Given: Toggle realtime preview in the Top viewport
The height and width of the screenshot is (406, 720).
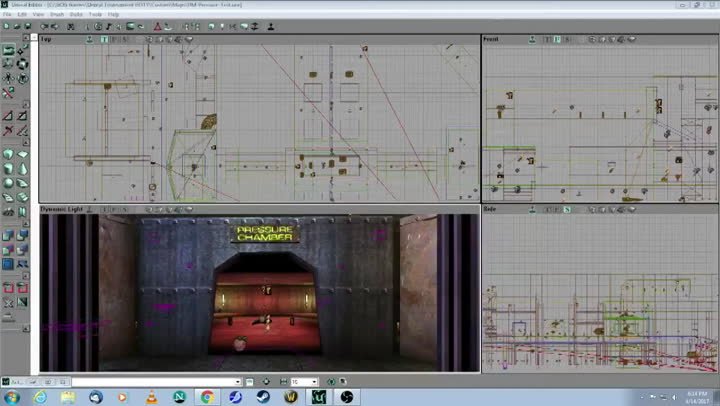Looking at the screenshot, I should point(90,39).
